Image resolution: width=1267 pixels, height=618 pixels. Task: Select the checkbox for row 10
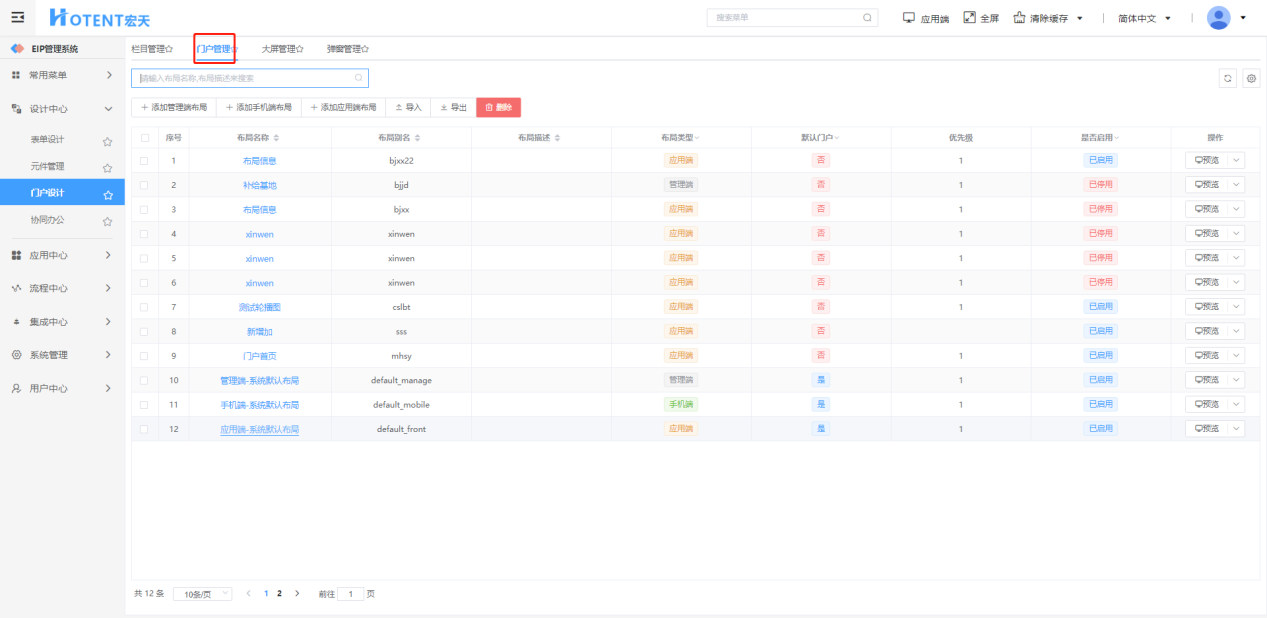pyautogui.click(x=145, y=380)
